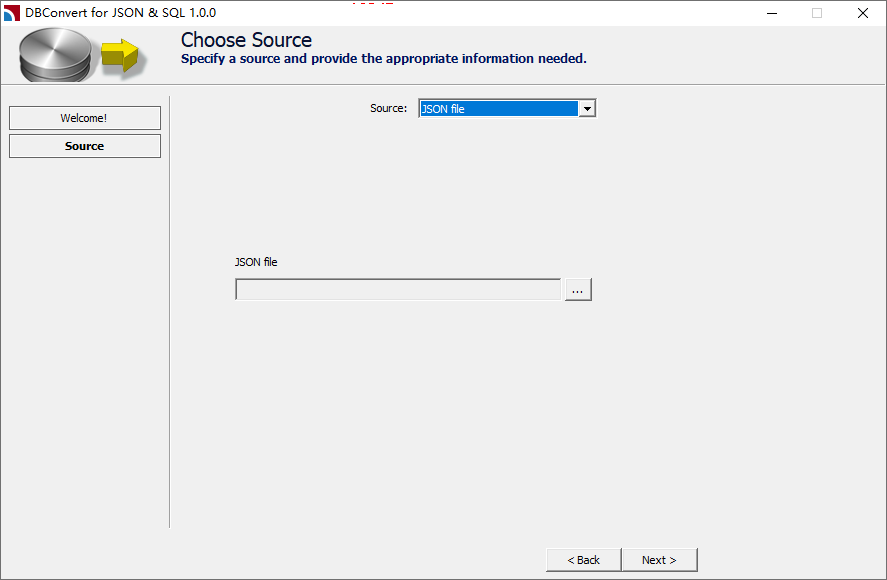Go back with the Back button
Image resolution: width=887 pixels, height=580 pixels.
(582, 559)
